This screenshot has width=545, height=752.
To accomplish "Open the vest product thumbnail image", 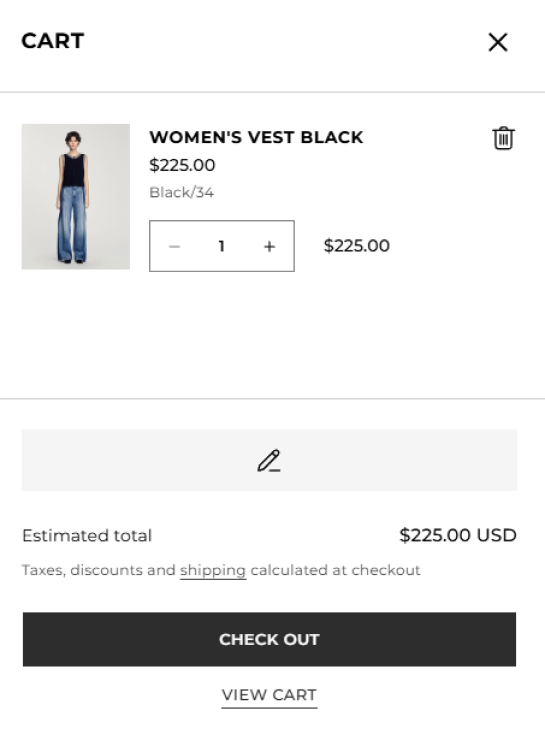I will pos(76,197).
